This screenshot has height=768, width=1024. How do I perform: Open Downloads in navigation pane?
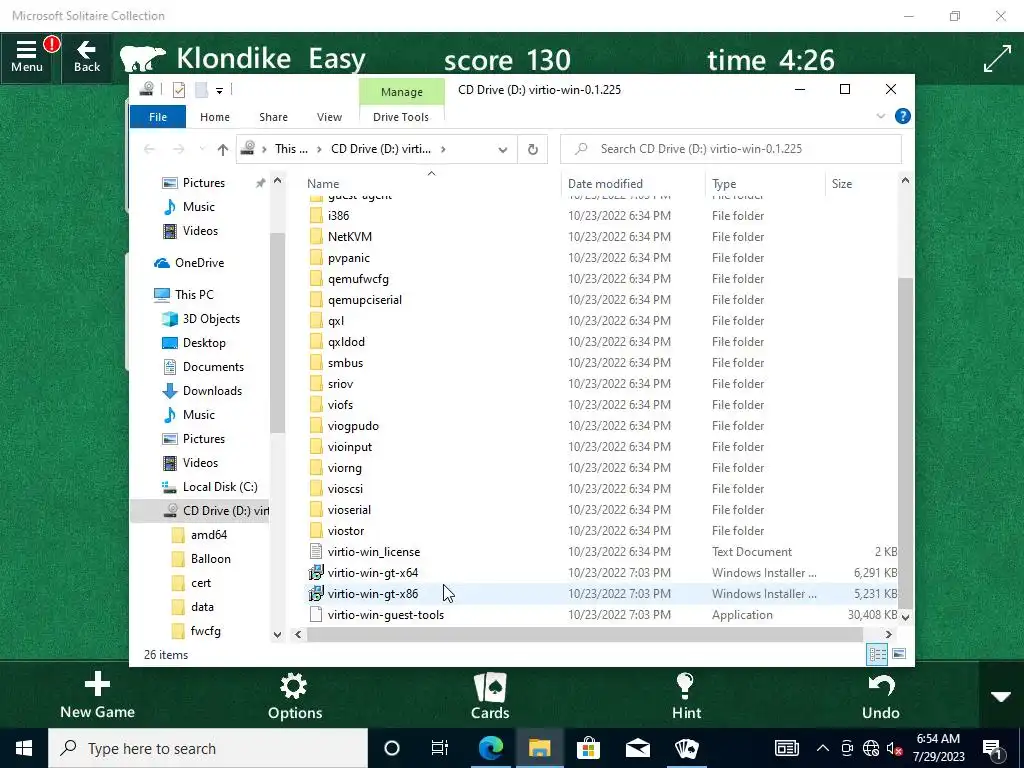[212, 391]
